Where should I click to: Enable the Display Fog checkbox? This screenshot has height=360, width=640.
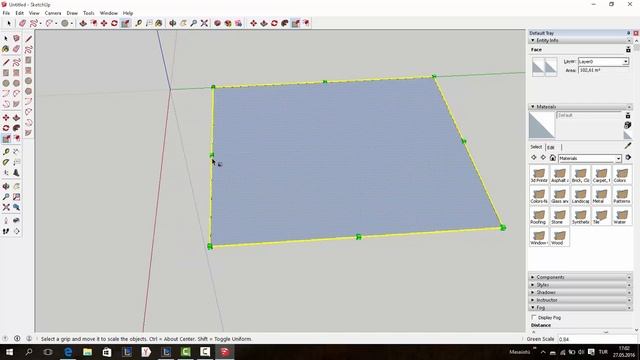(x=533, y=317)
